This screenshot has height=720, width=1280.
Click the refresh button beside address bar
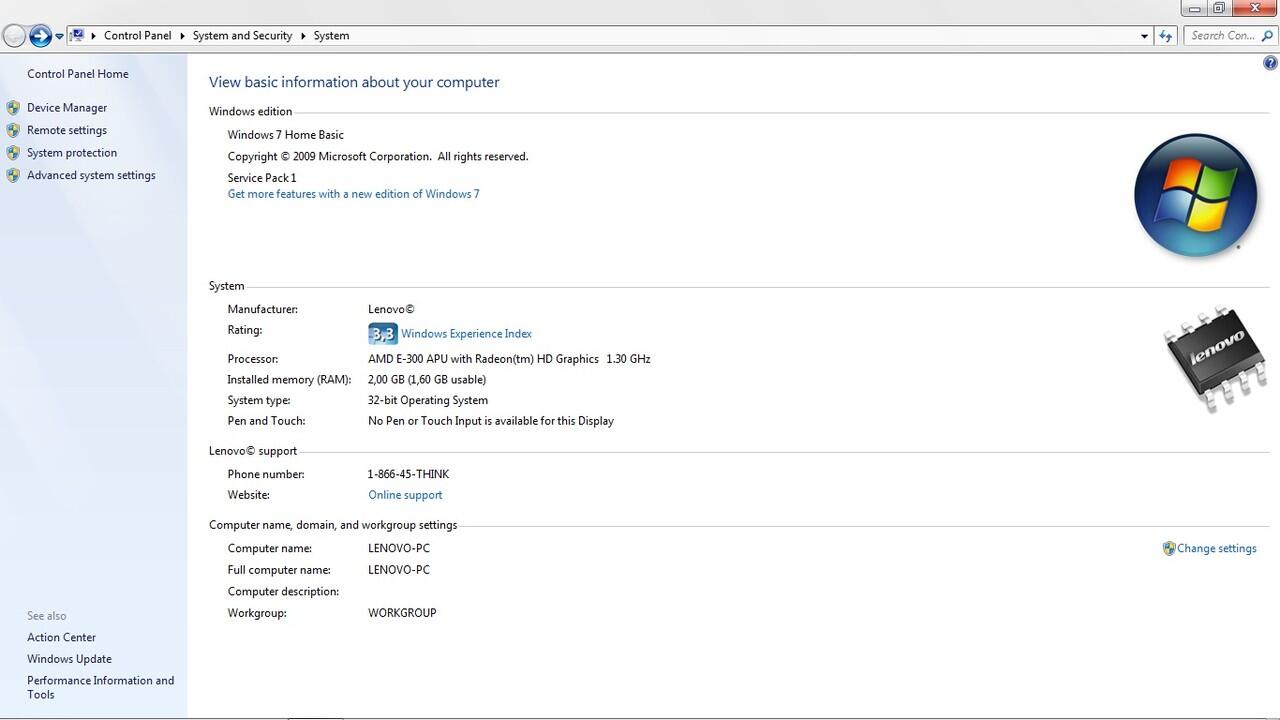tap(1165, 36)
